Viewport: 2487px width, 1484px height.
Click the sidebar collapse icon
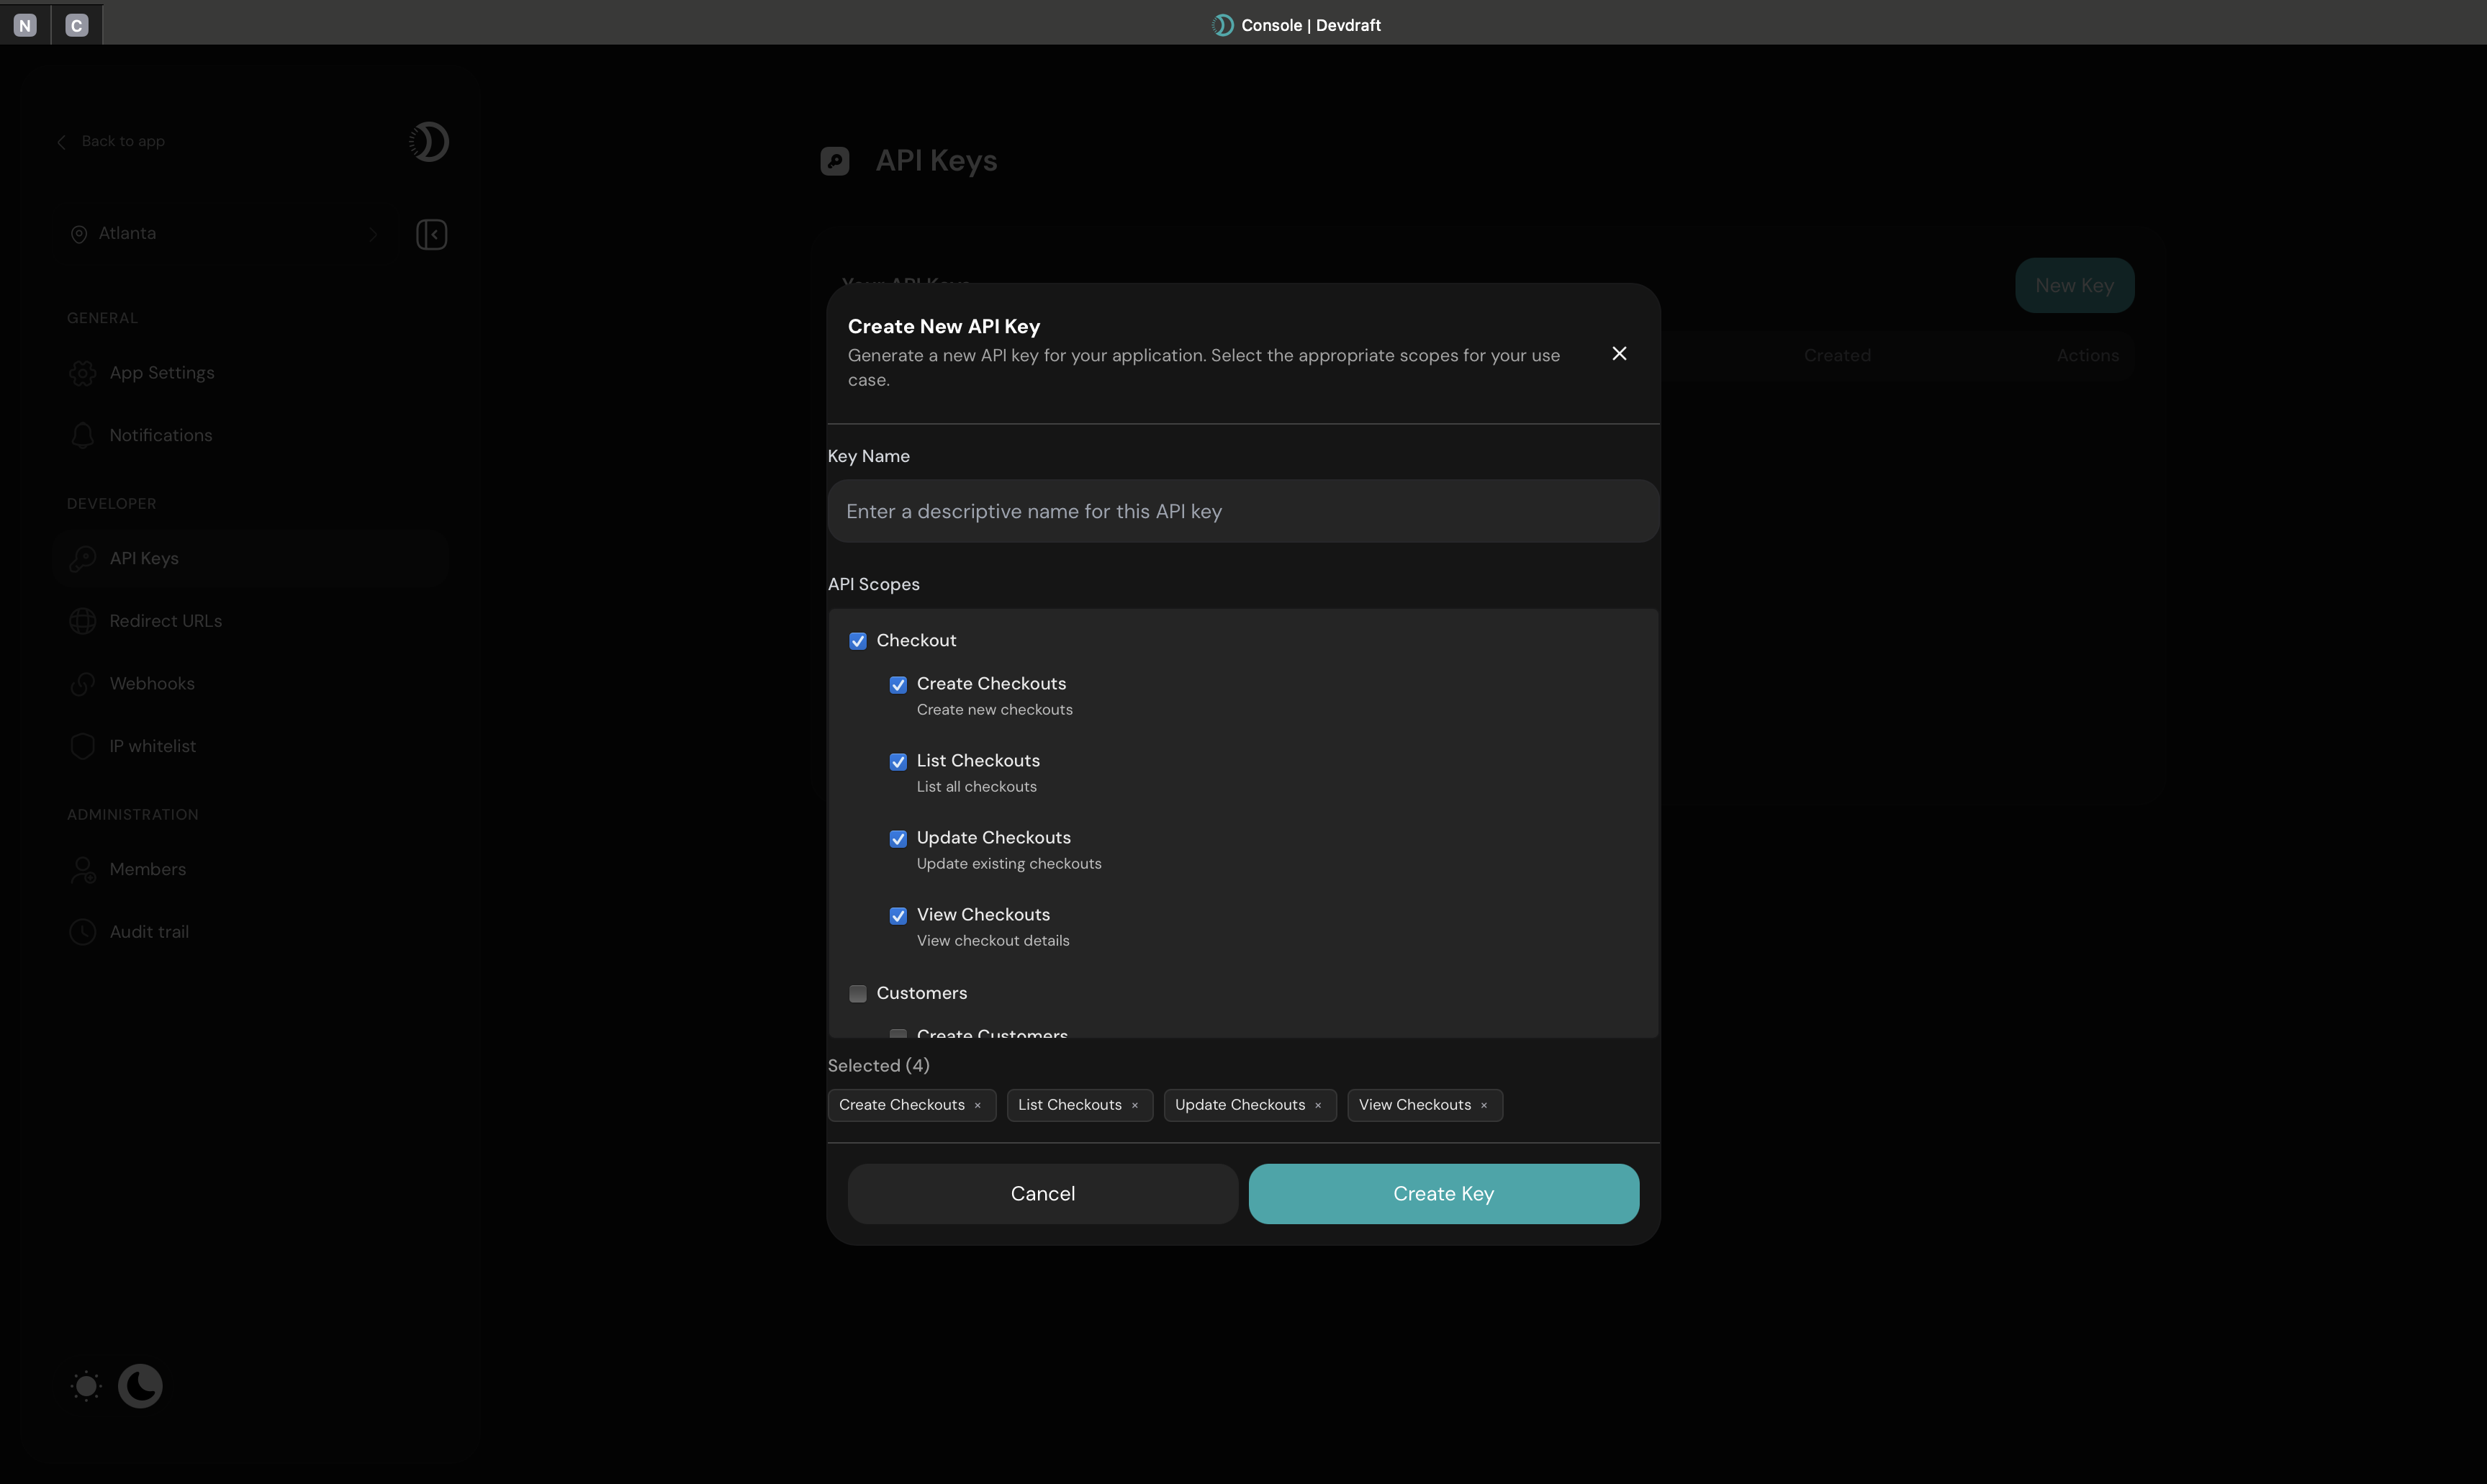pos(431,233)
